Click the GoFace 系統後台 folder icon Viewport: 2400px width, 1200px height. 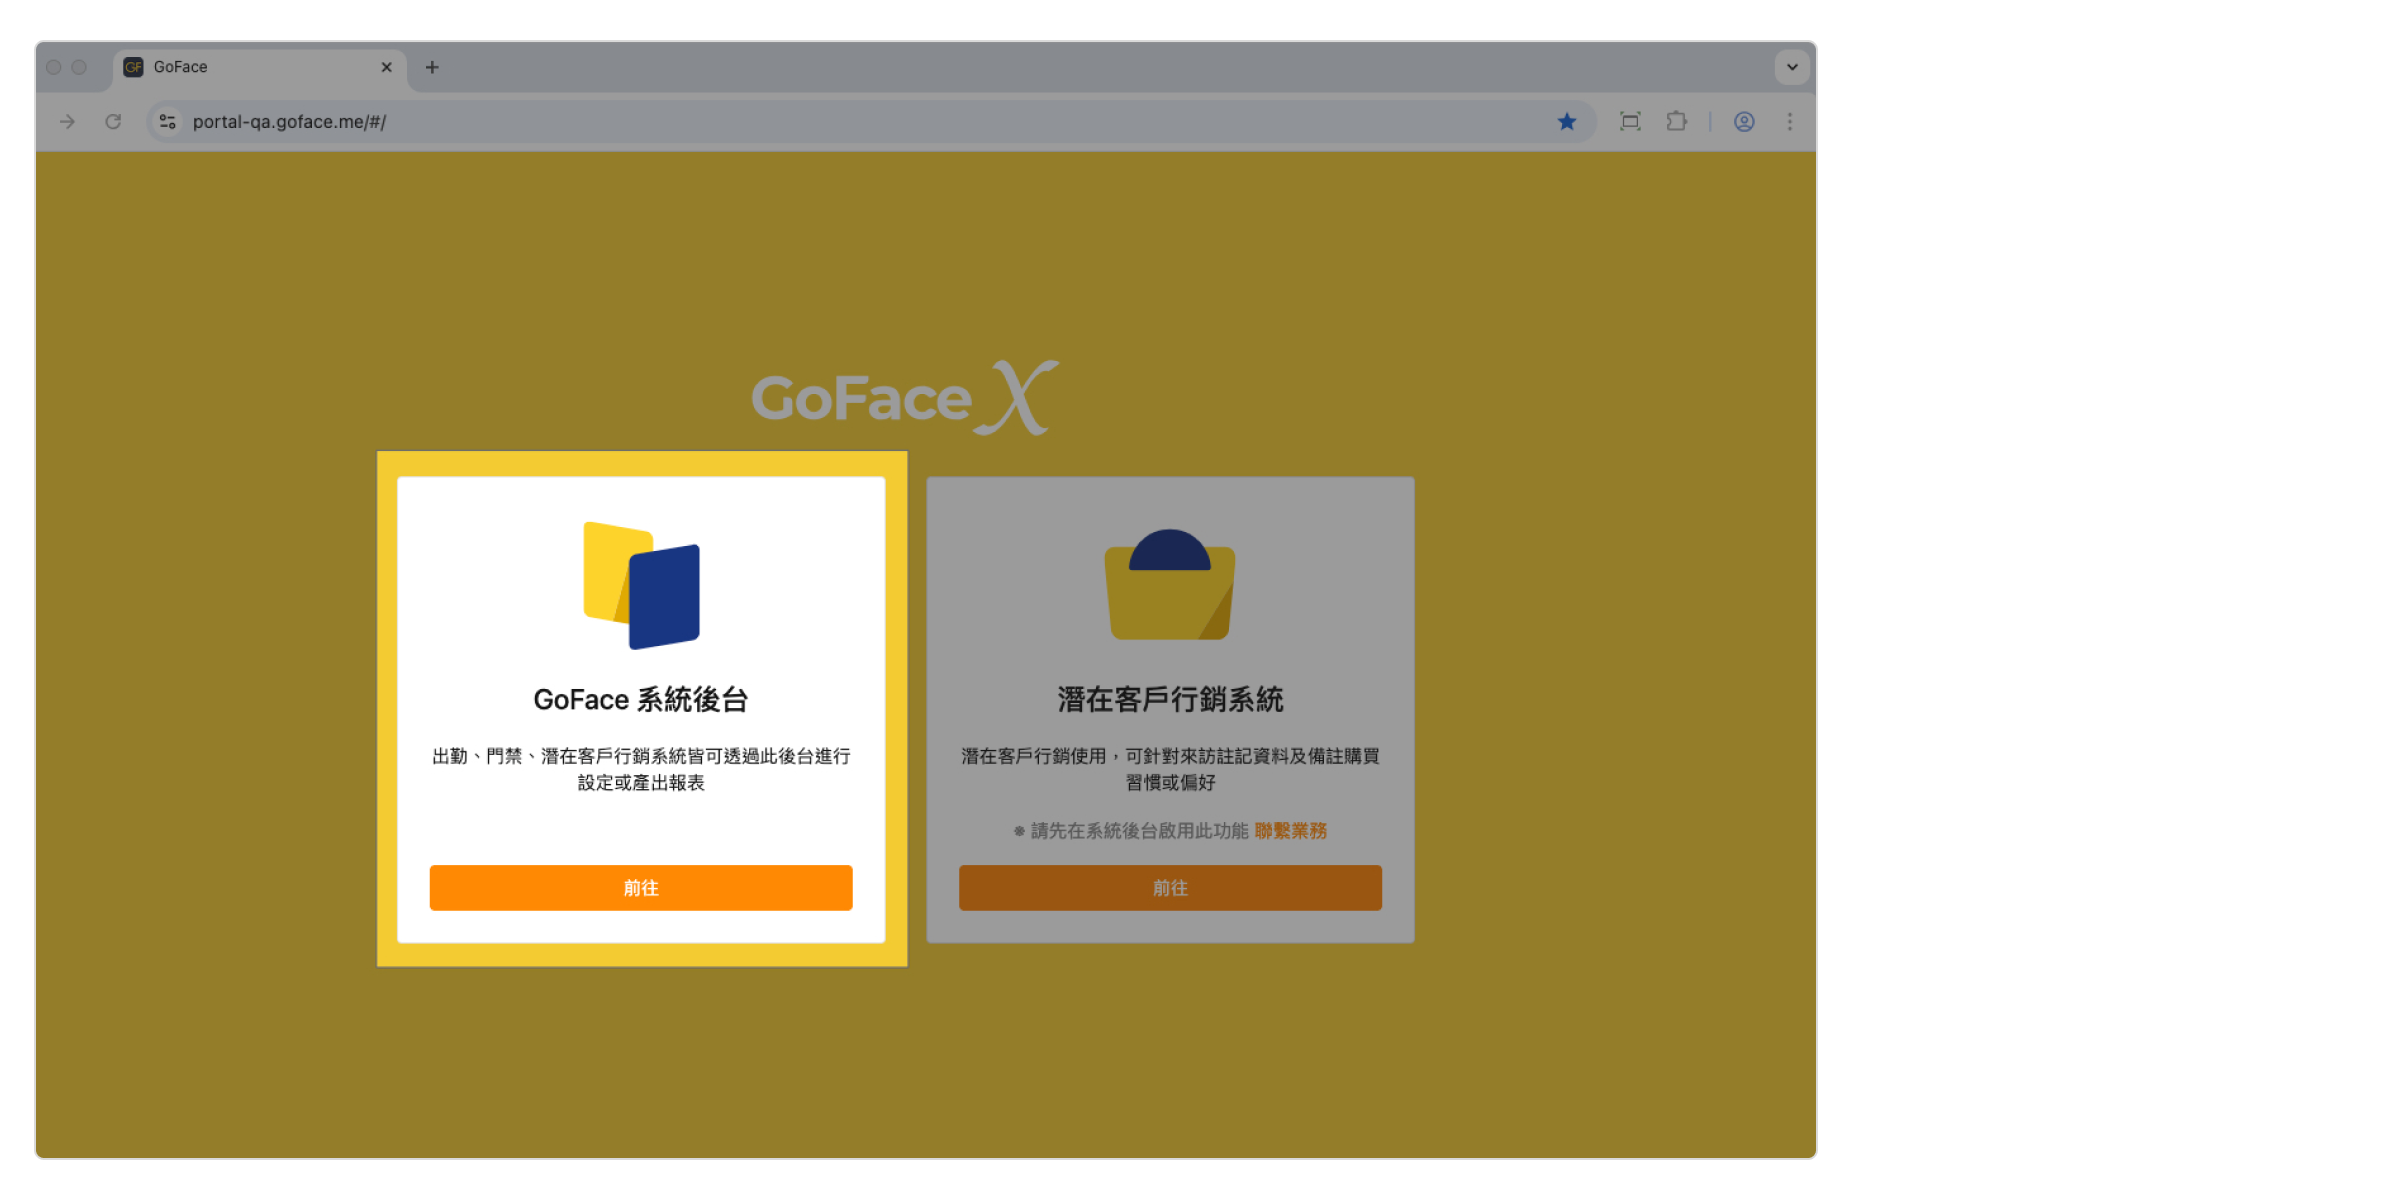[641, 586]
